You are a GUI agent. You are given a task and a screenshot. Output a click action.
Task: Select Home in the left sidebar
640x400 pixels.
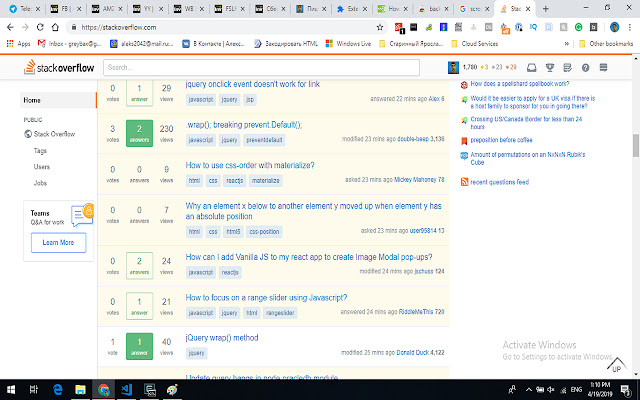(58, 100)
